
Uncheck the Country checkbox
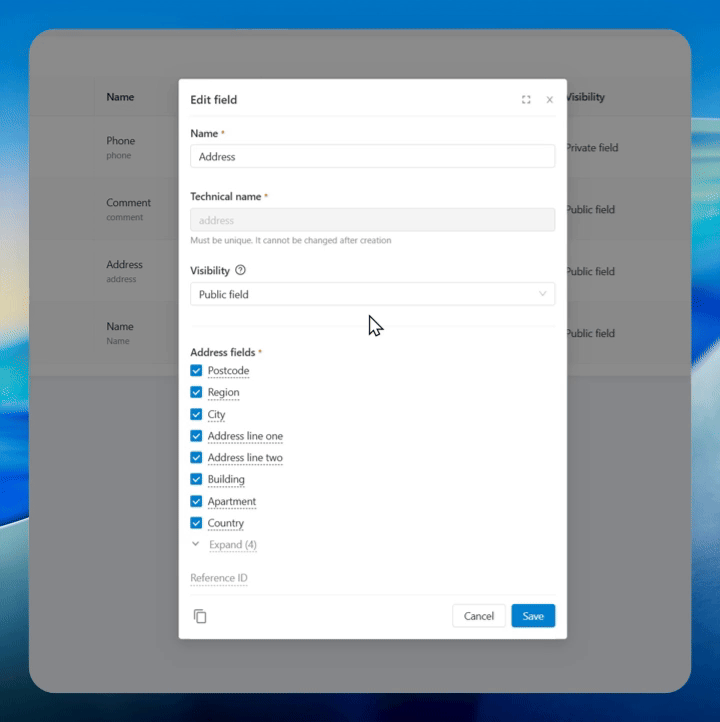point(196,523)
